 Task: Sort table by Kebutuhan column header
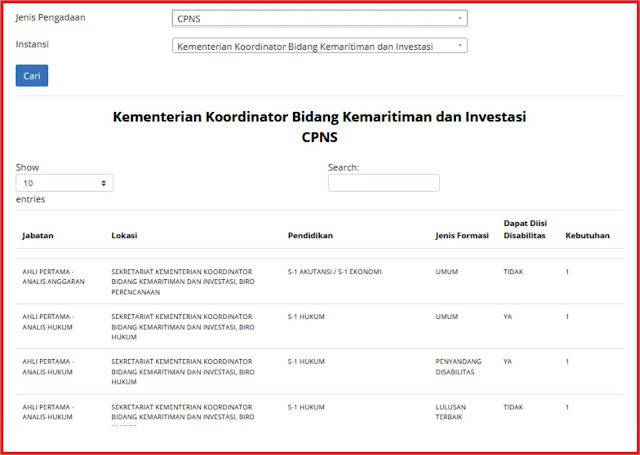coord(587,236)
